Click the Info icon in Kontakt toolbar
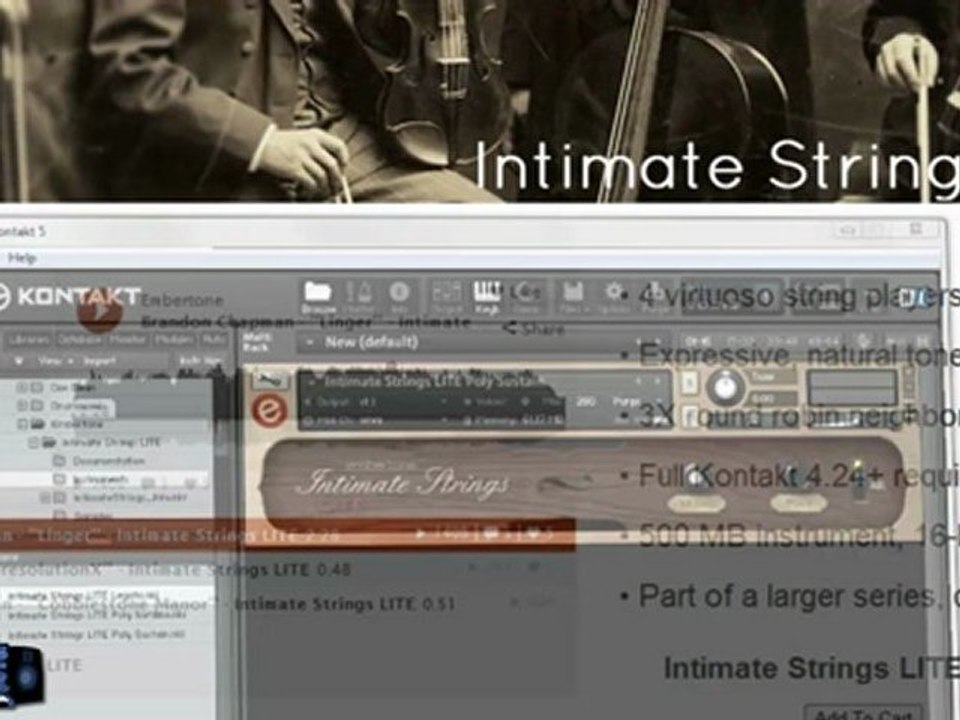960x720 pixels. (399, 298)
